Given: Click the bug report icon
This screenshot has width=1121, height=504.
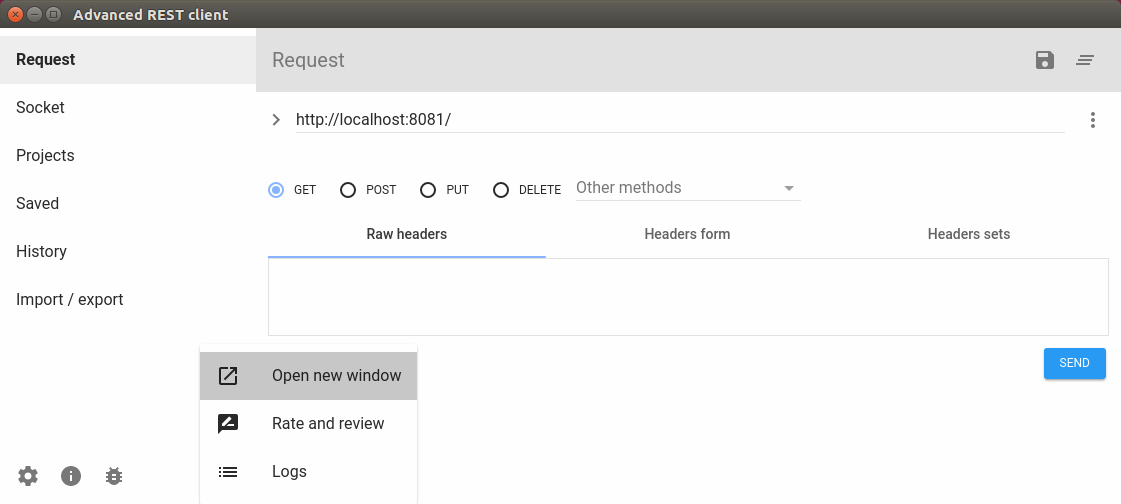Looking at the screenshot, I should click(x=114, y=476).
